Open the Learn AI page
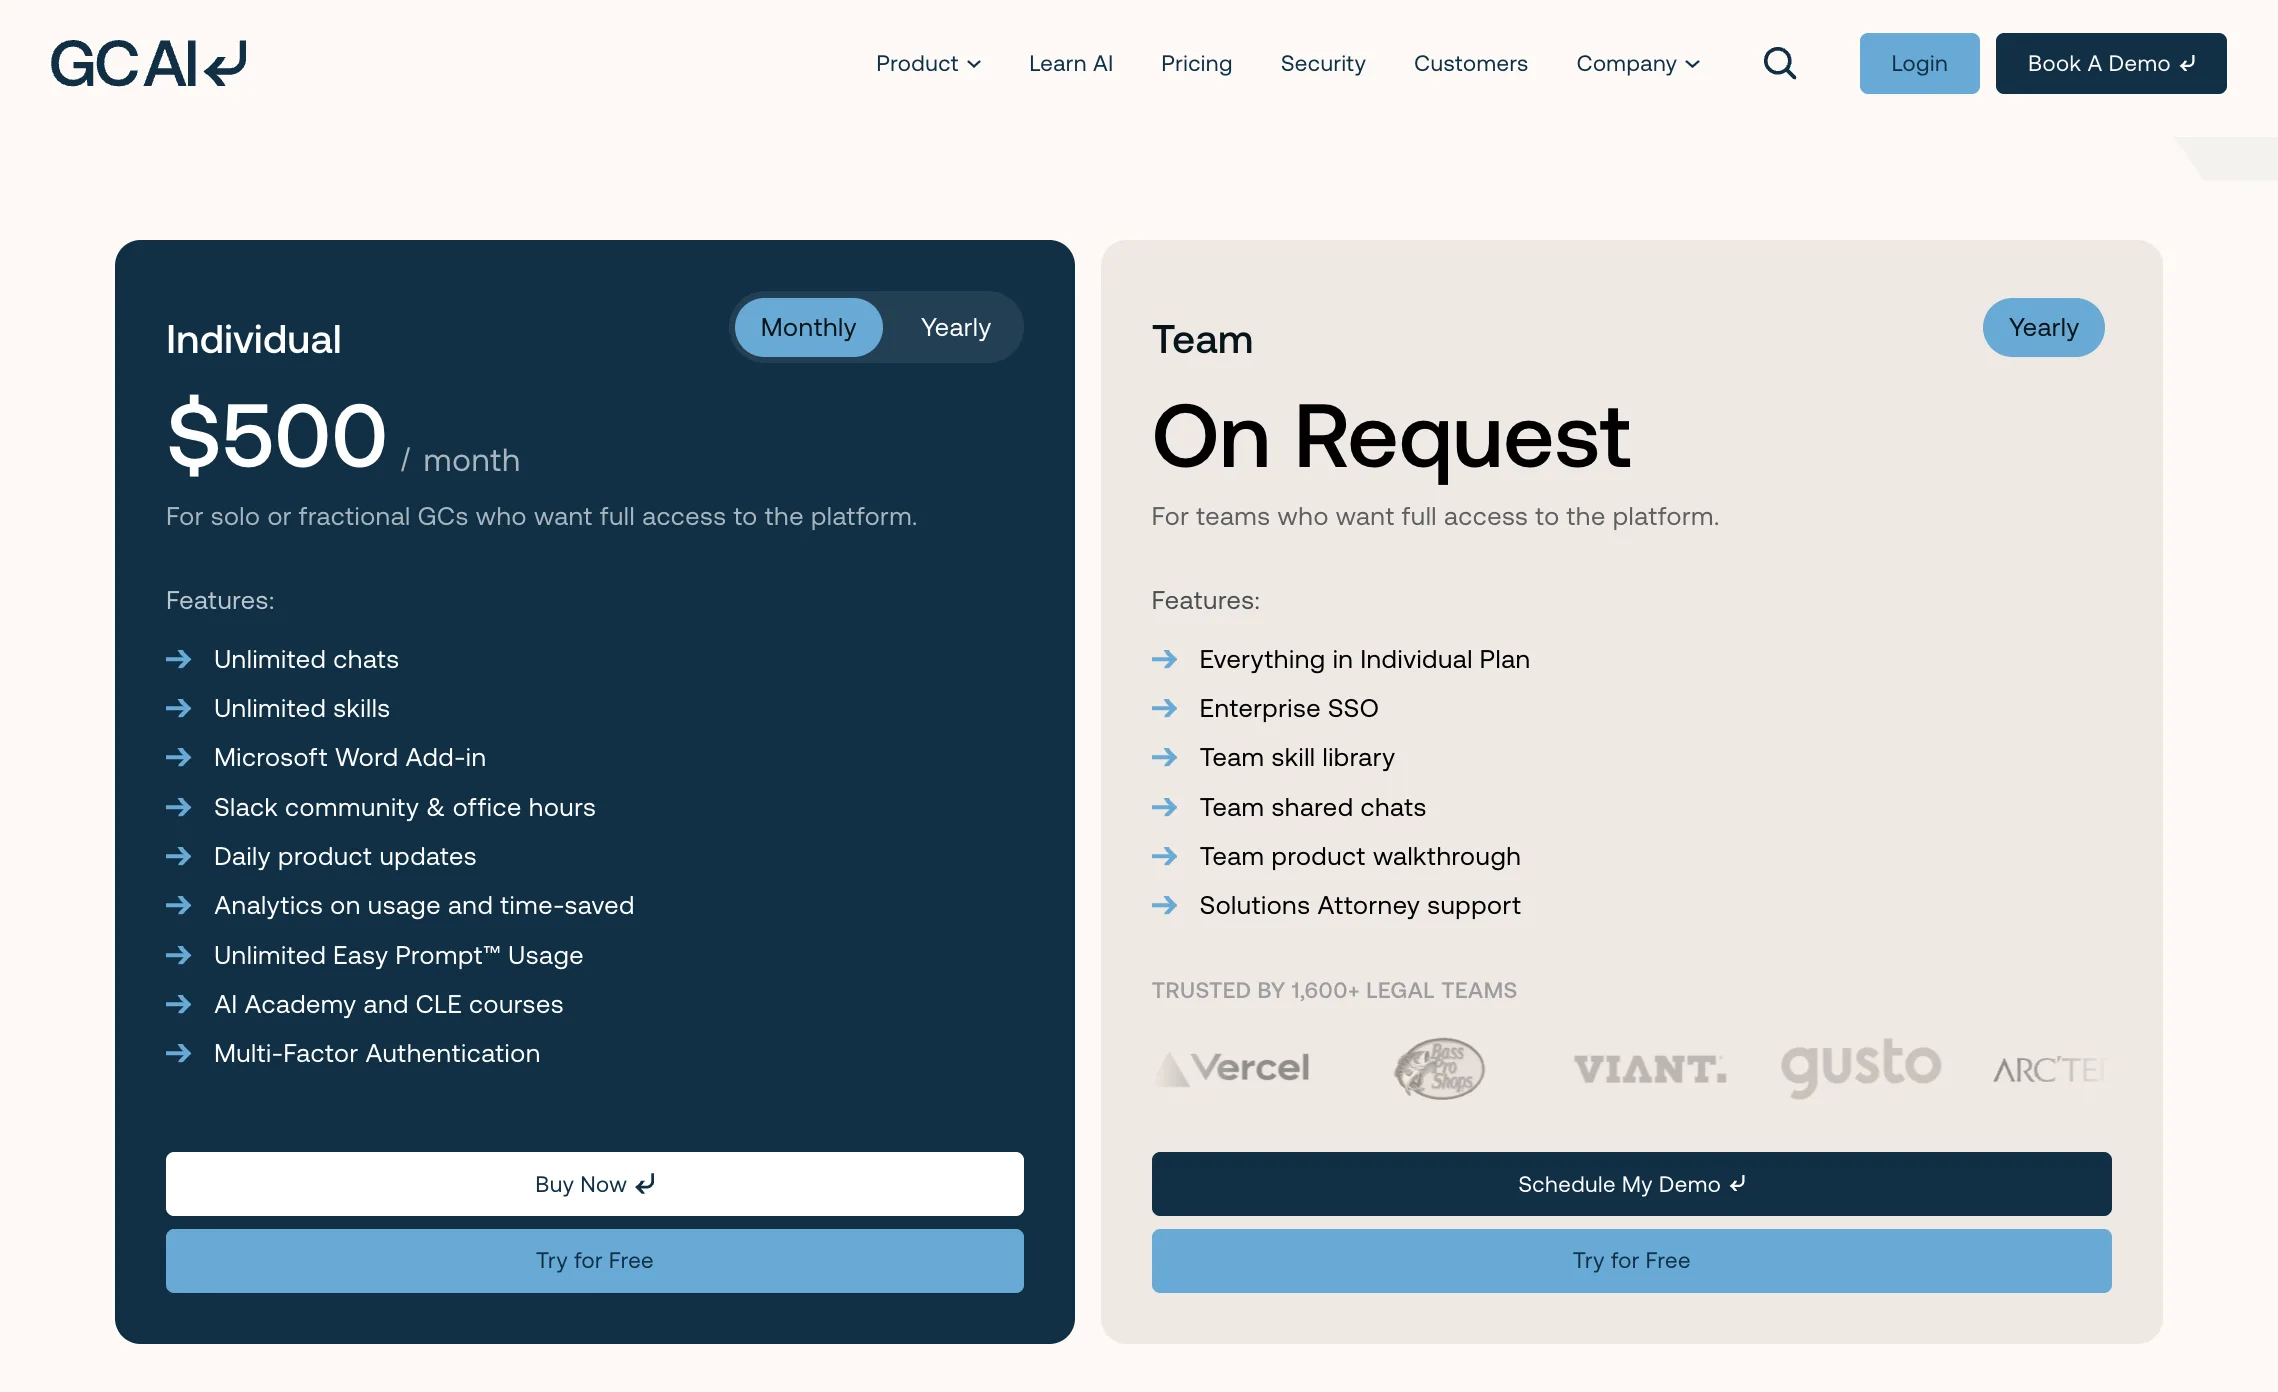This screenshot has width=2278, height=1392. click(x=1070, y=64)
